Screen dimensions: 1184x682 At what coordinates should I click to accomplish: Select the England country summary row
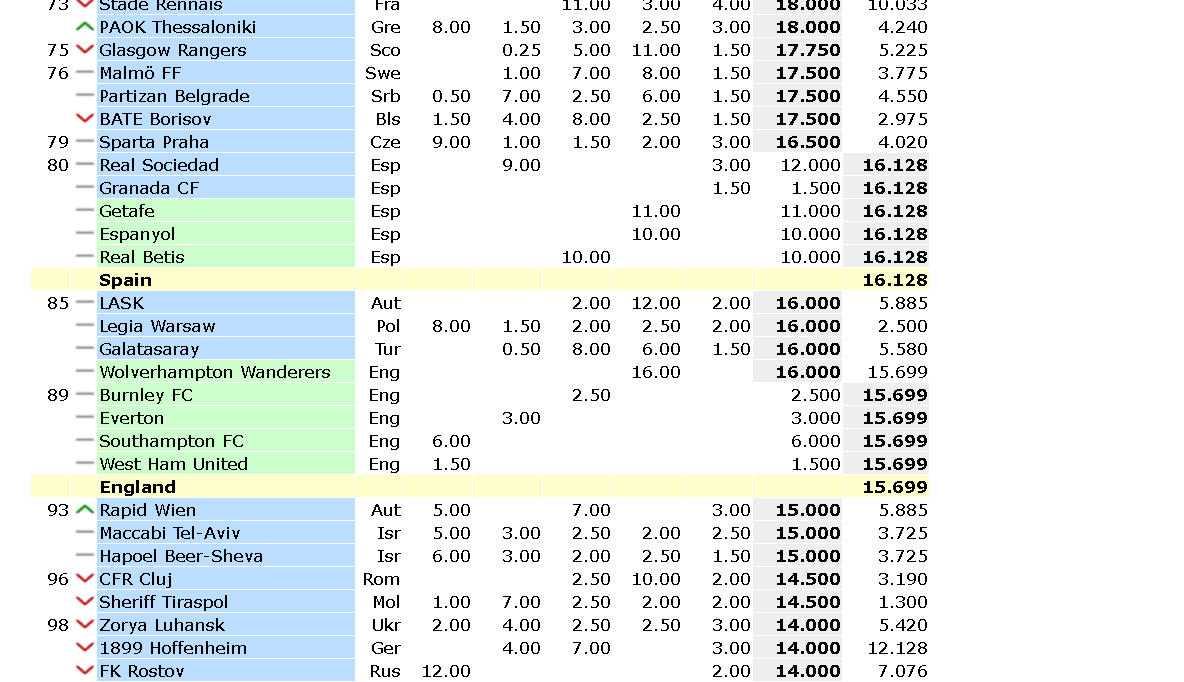click(x=479, y=487)
